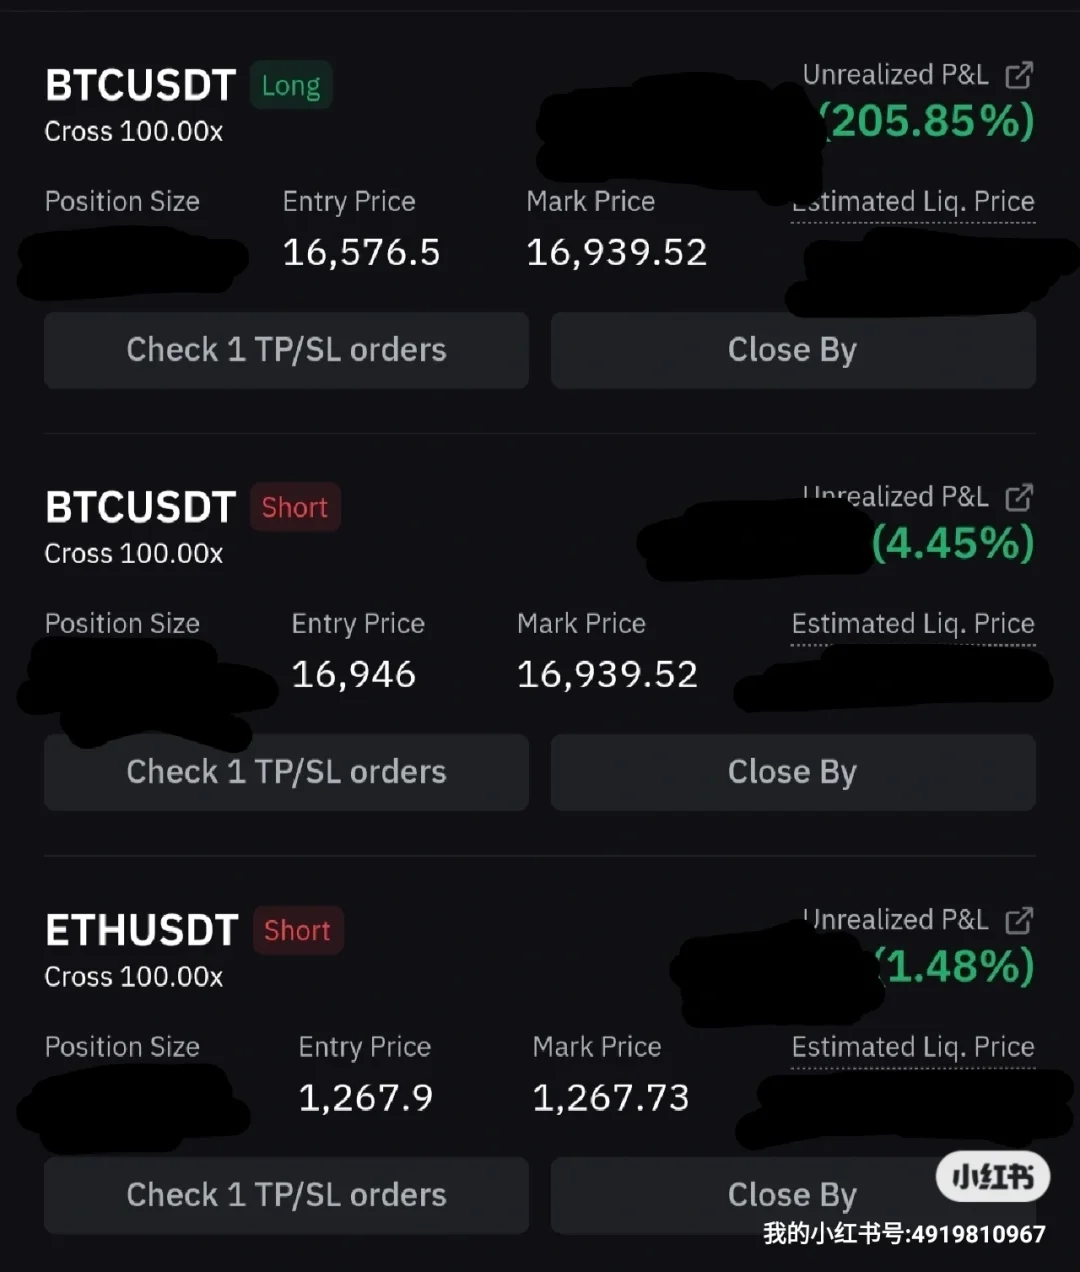Open share icon beside BTCUSDT Short Unrealized P&L
The image size is (1080, 1272).
pos(1018,497)
